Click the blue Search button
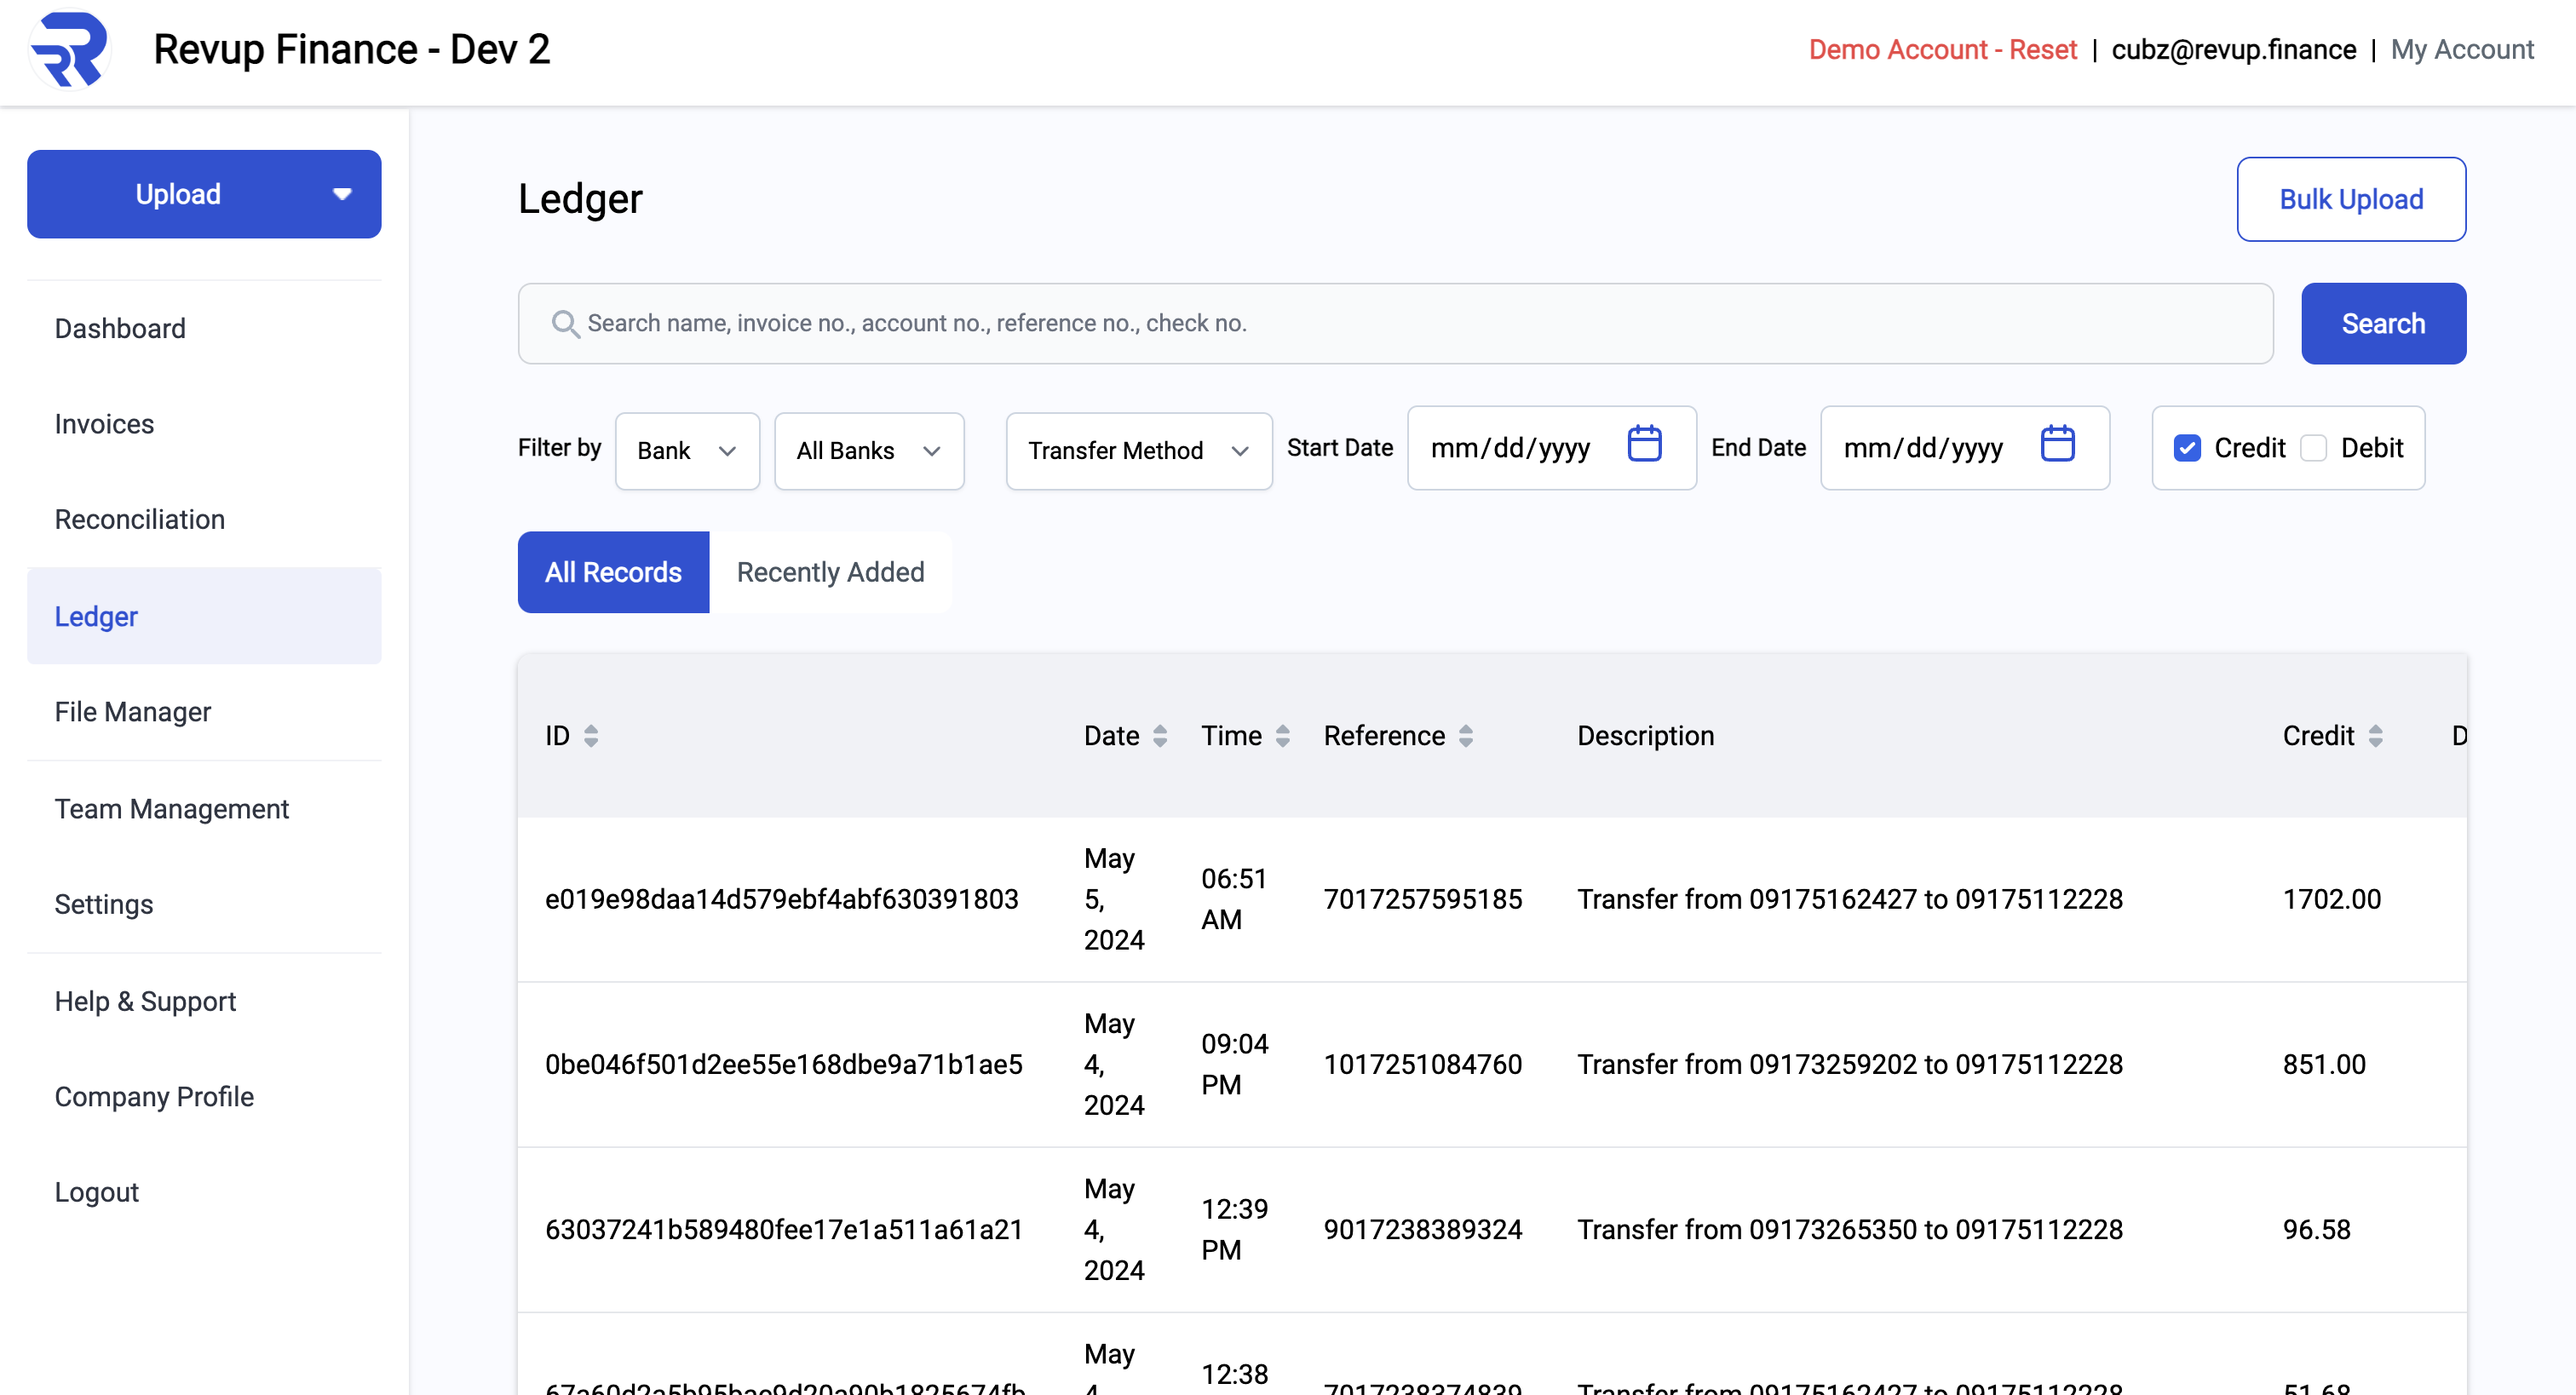Screen dimensions: 2576x1395 tap(2383, 324)
